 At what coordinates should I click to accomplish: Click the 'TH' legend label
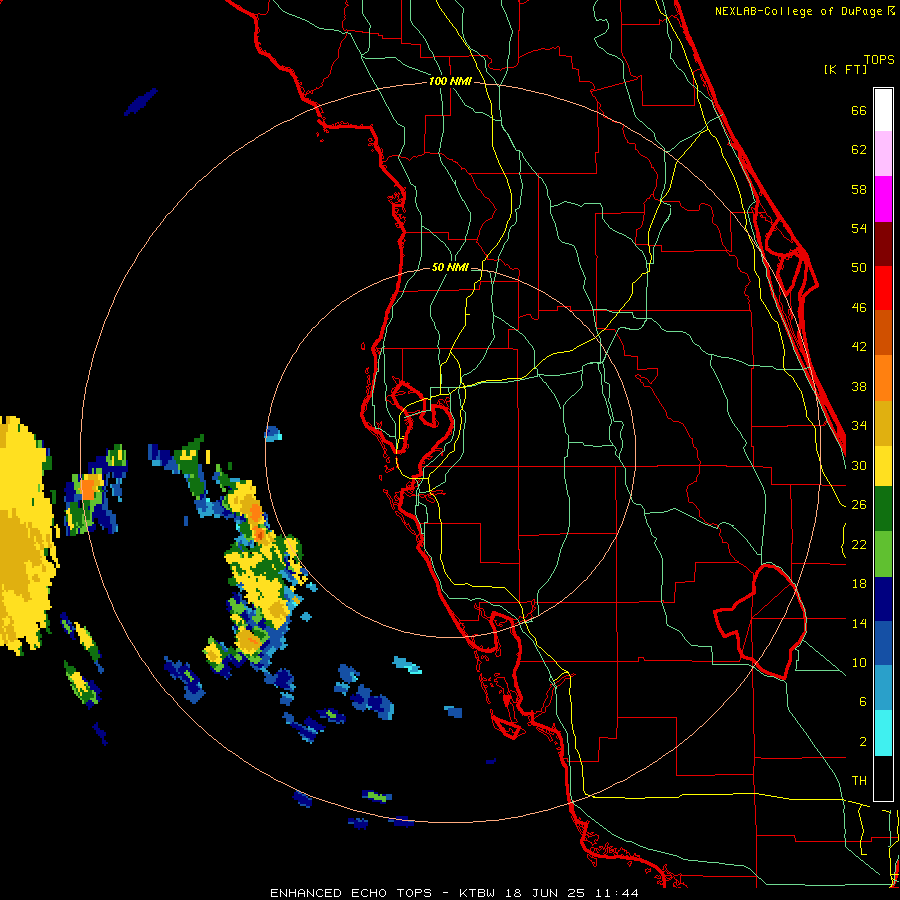point(859,781)
